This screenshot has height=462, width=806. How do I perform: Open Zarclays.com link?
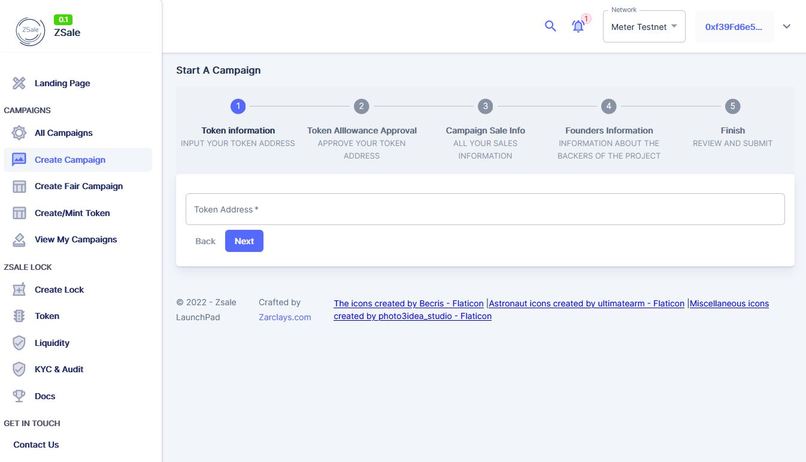[x=285, y=317]
